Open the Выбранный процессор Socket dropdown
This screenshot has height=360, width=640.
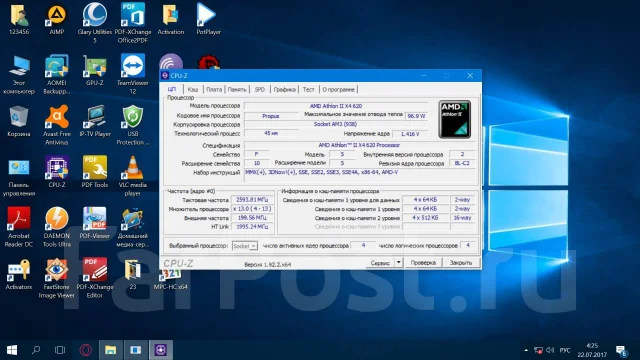pos(244,246)
